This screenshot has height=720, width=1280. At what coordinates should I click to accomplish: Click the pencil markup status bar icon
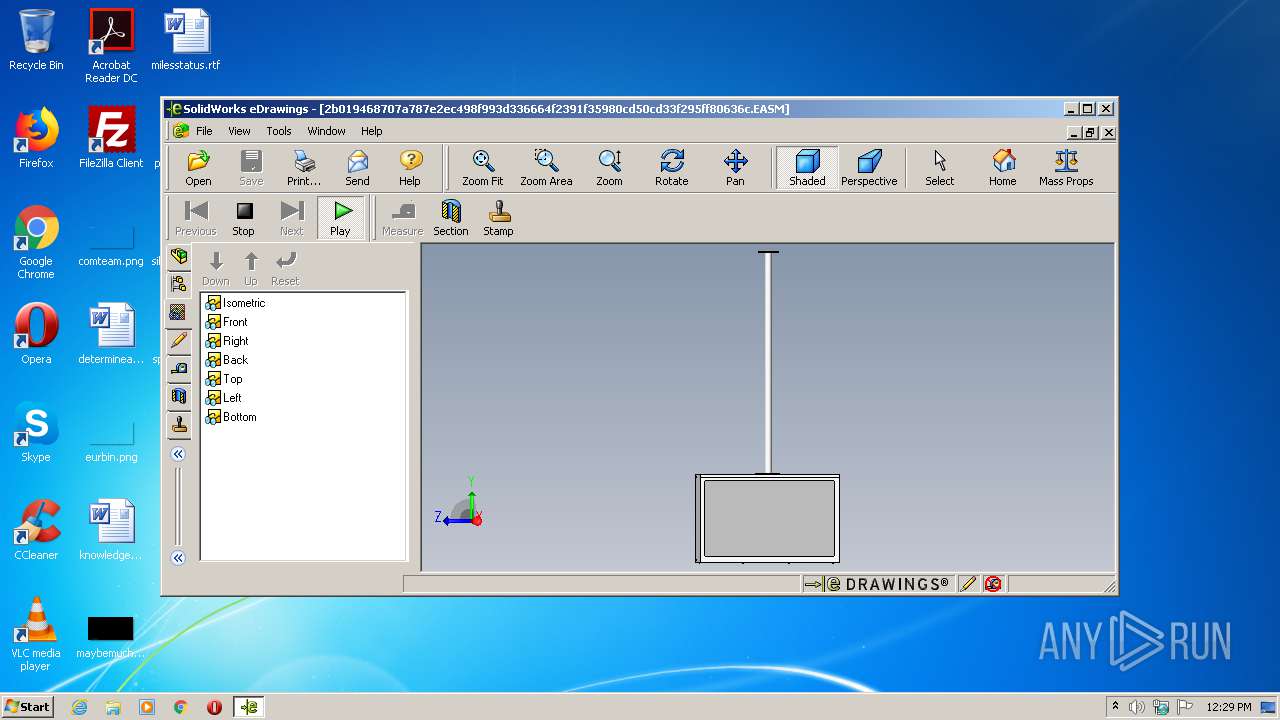[x=967, y=584]
